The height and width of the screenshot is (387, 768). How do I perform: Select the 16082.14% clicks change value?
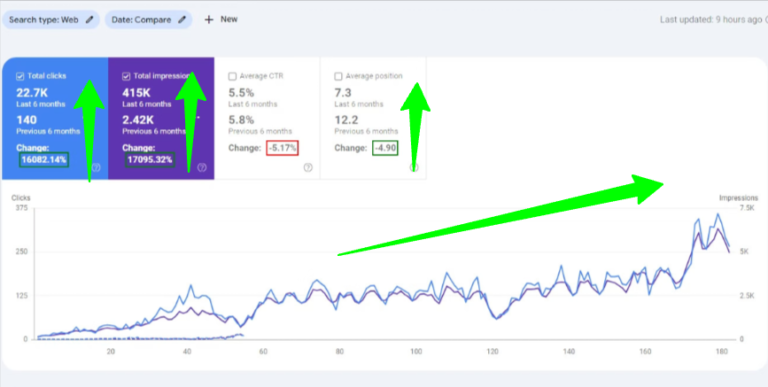[44, 160]
